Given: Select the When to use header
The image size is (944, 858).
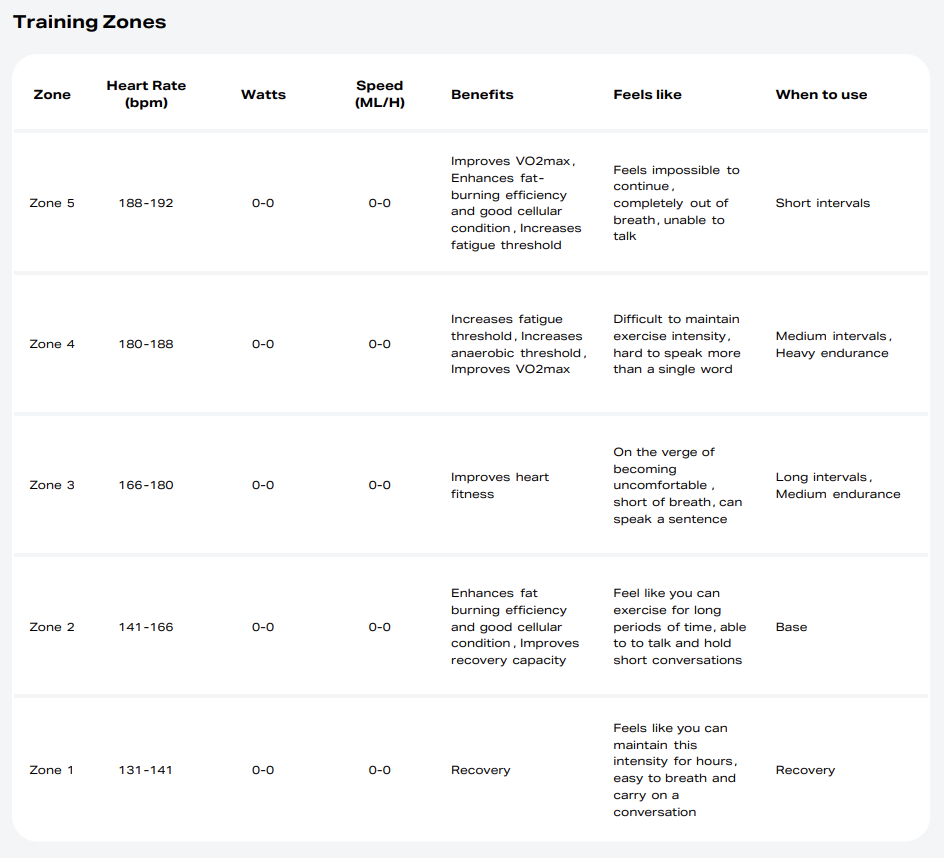Looking at the screenshot, I should [x=821, y=95].
